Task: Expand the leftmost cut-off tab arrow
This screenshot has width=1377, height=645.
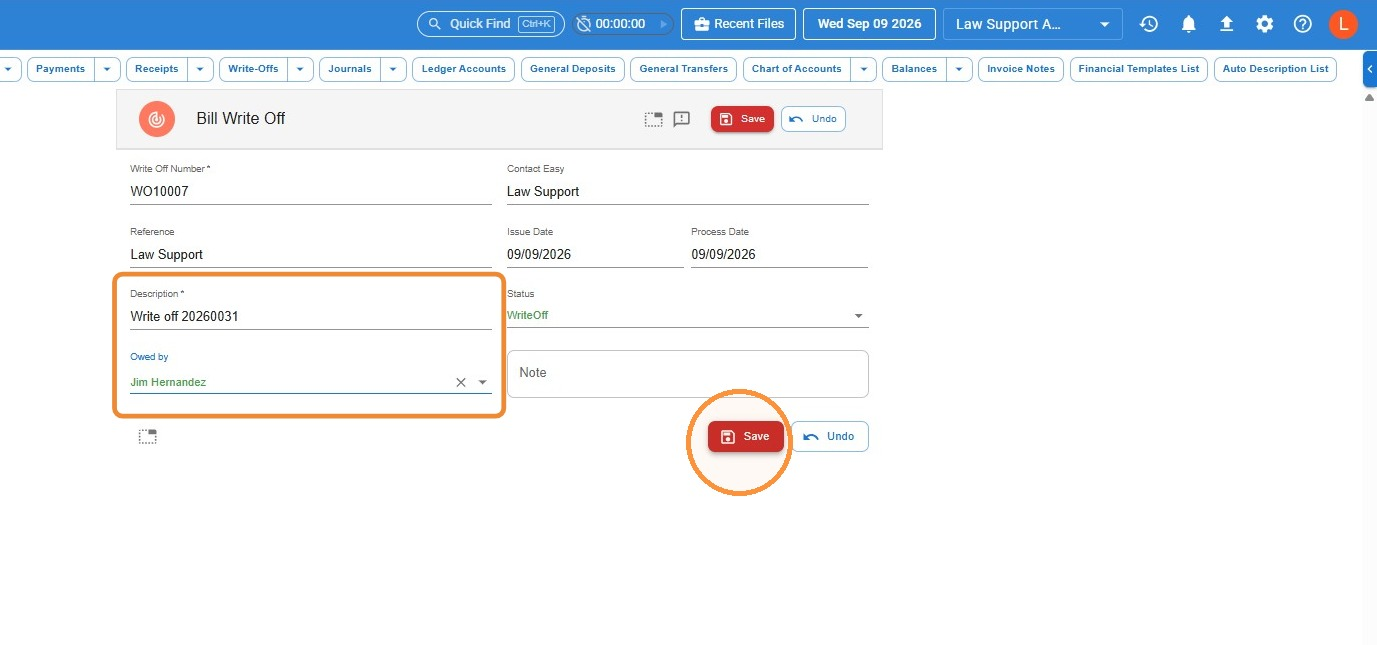Action: click(9, 69)
